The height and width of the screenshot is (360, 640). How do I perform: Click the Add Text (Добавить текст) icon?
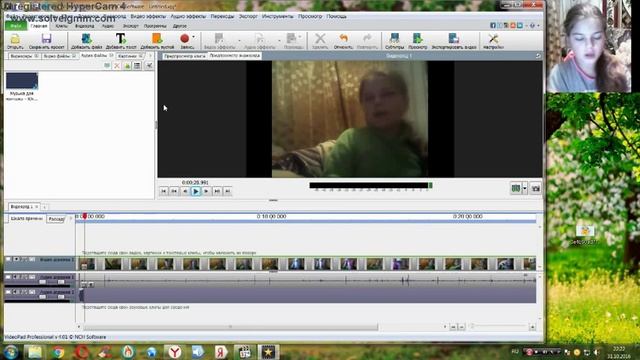(120, 39)
